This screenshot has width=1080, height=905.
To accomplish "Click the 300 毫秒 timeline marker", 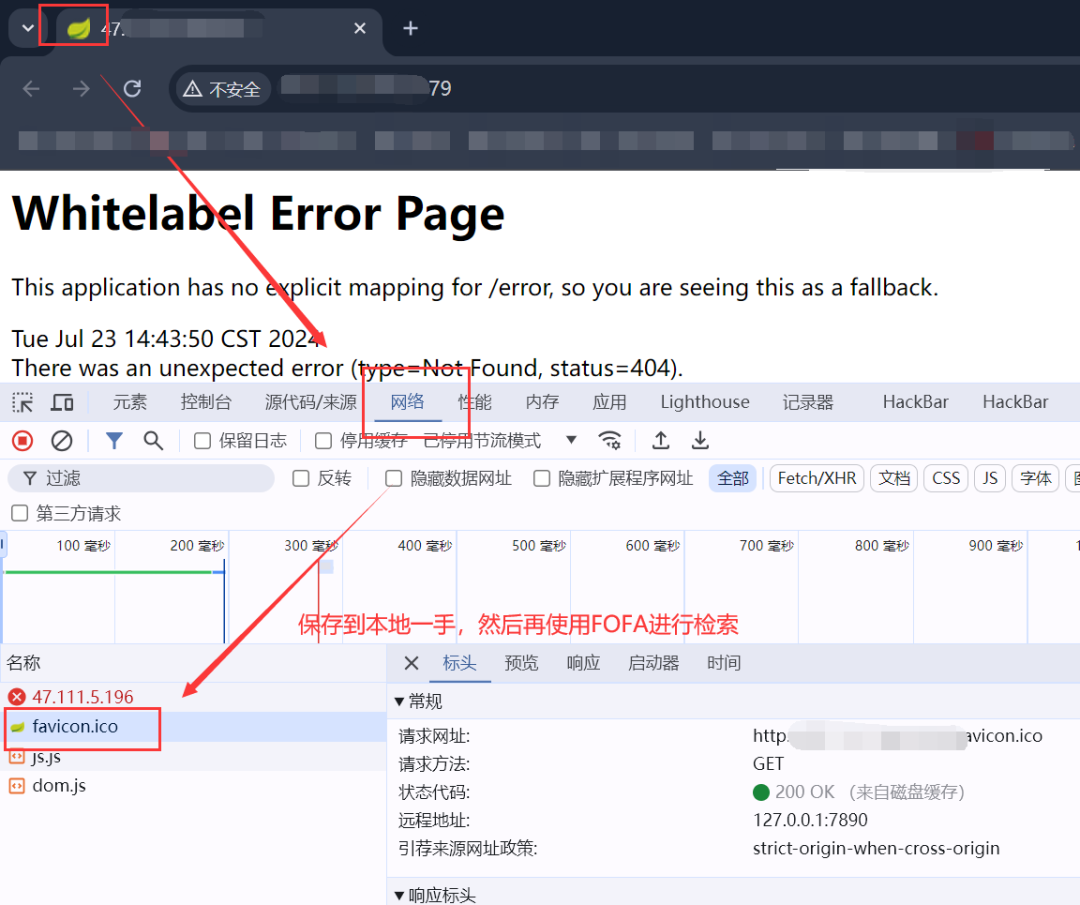I will tap(311, 546).
